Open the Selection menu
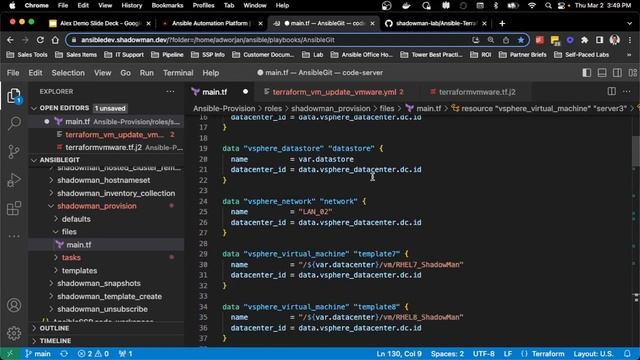The image size is (640, 360). (68, 73)
